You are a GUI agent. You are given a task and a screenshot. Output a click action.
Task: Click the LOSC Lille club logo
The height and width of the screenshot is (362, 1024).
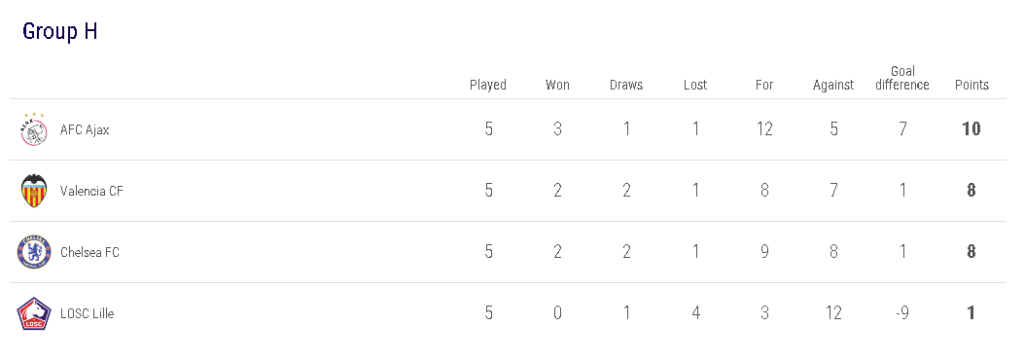33,314
